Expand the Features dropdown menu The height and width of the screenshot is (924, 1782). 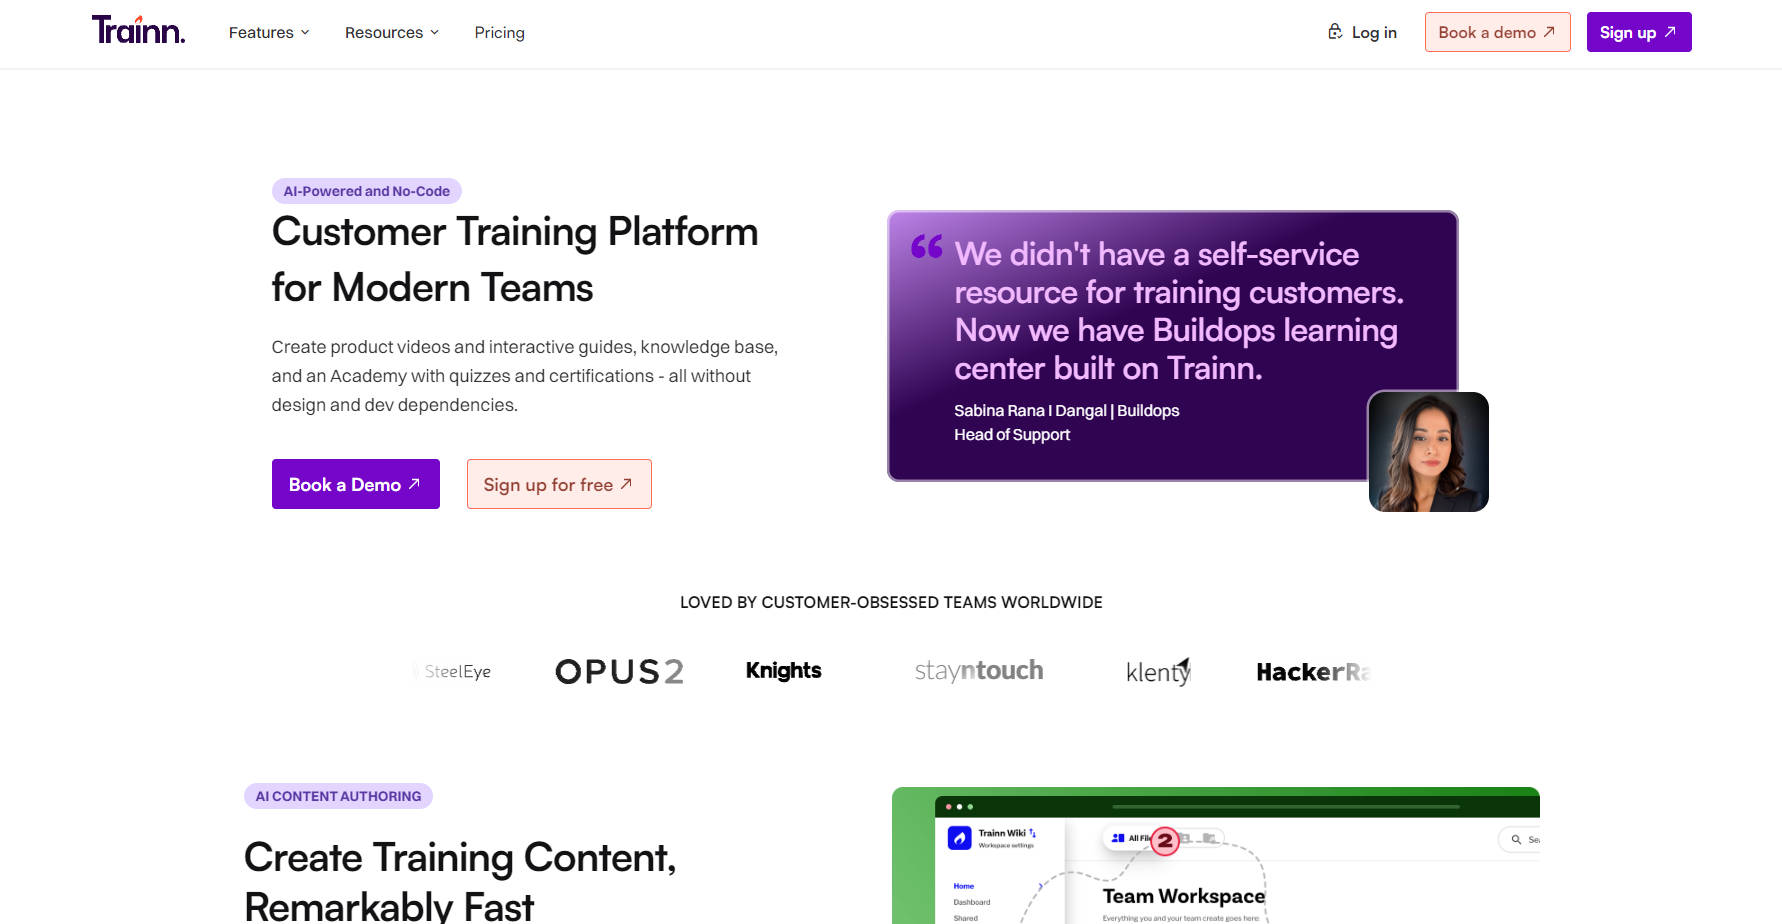[269, 33]
